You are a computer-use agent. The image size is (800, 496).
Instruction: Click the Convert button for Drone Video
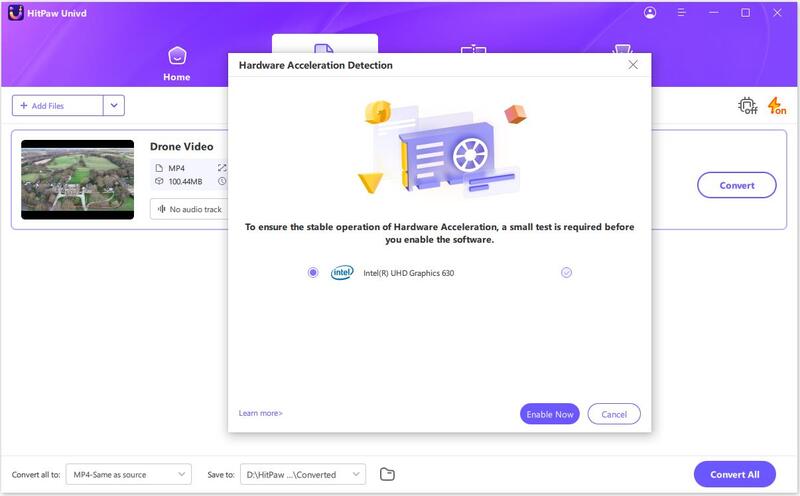[736, 185]
